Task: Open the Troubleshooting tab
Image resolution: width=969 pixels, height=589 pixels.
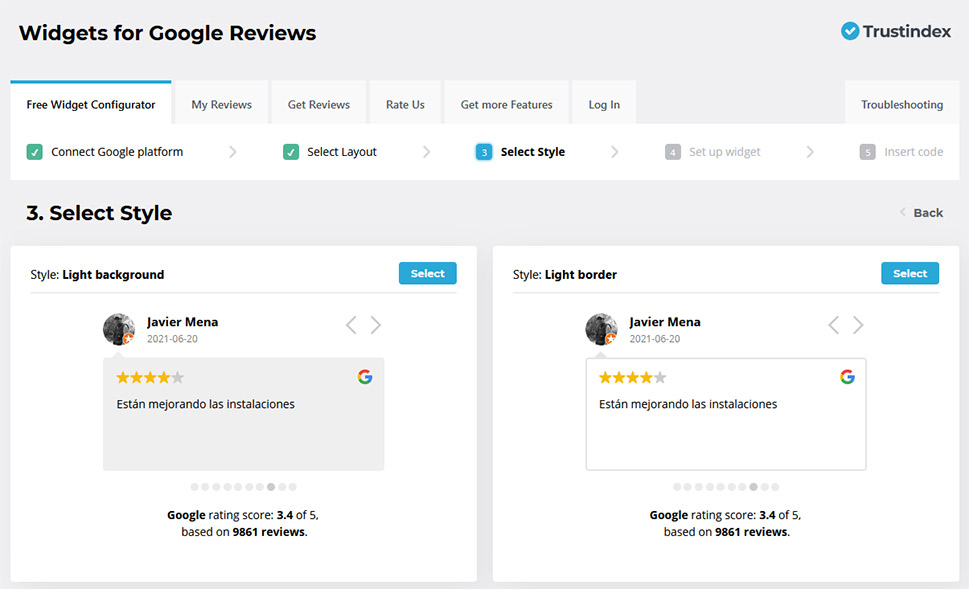Action: coord(901,104)
